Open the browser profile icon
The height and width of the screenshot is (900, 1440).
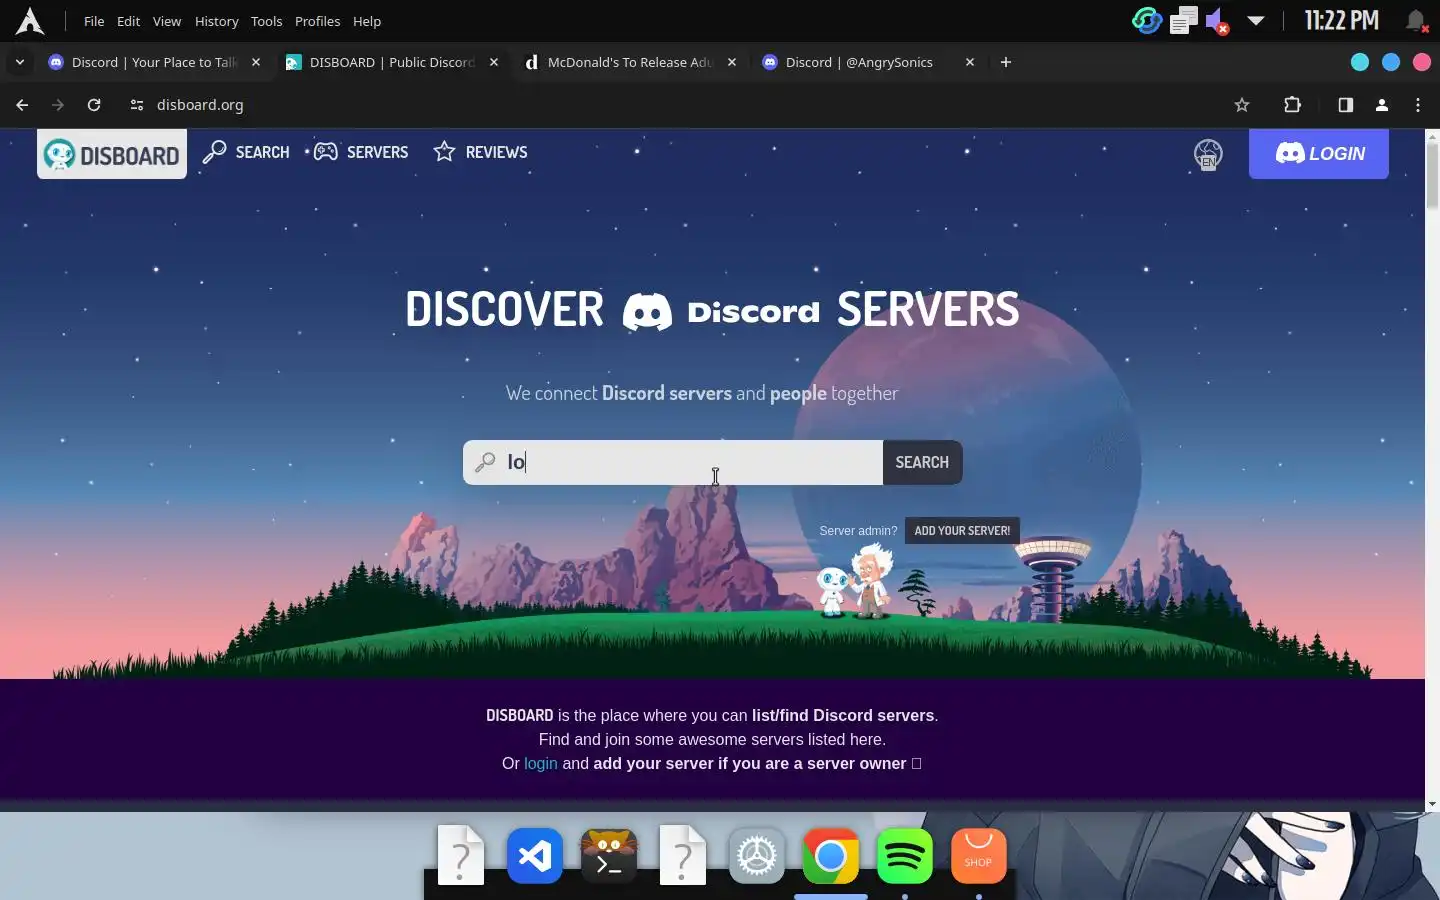coord(1382,105)
